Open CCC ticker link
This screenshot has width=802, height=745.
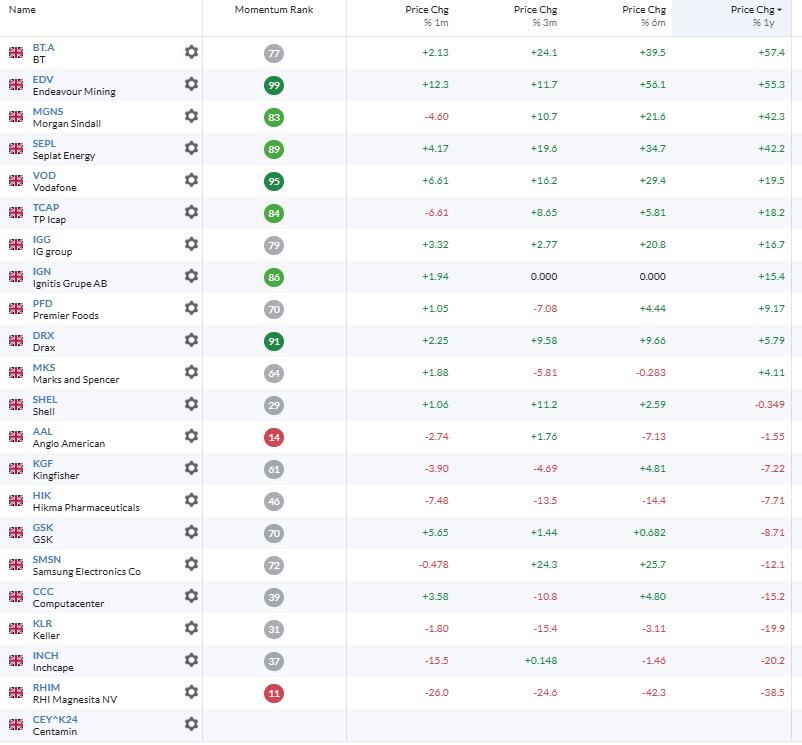(43, 592)
